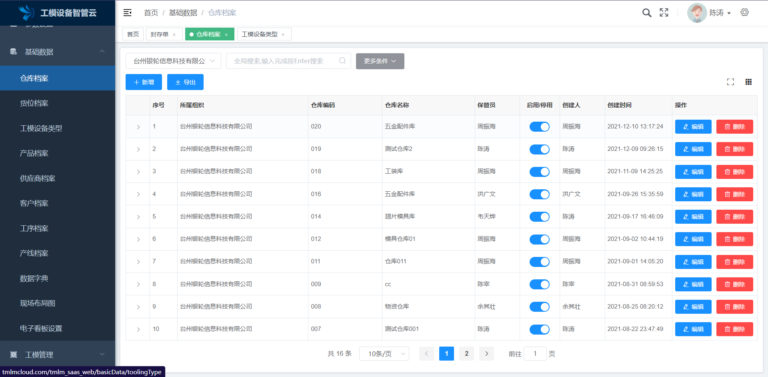Viewport: 768px width, 377px height.
Task: Toggle status switch for 模具仓库01
Action: click(x=539, y=239)
